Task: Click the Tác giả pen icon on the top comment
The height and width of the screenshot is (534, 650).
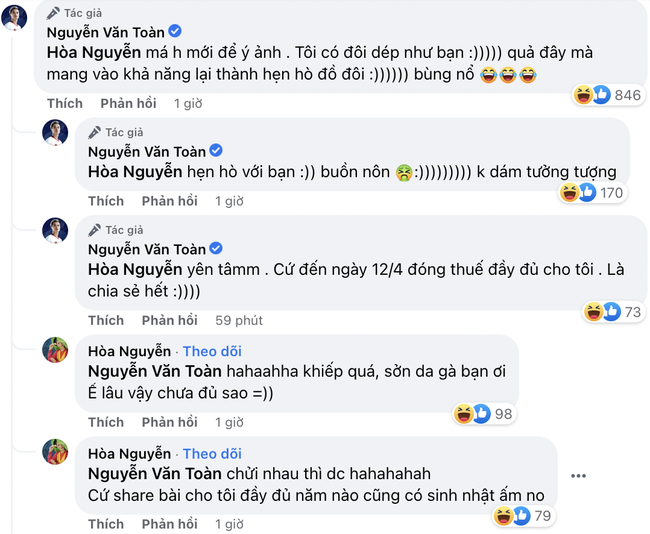Action: pos(53,13)
